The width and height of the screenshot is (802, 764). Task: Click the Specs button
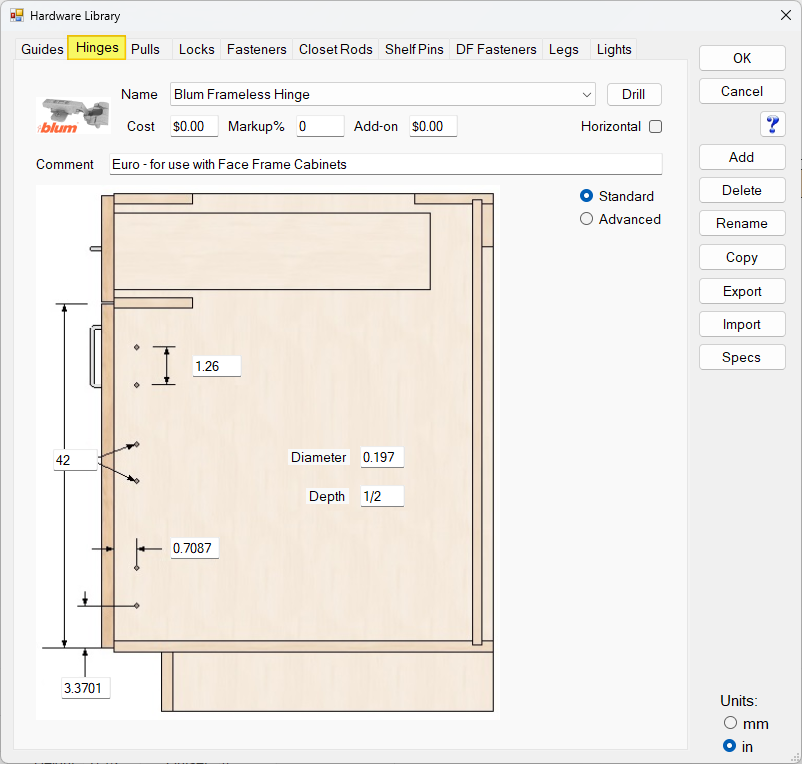742,357
